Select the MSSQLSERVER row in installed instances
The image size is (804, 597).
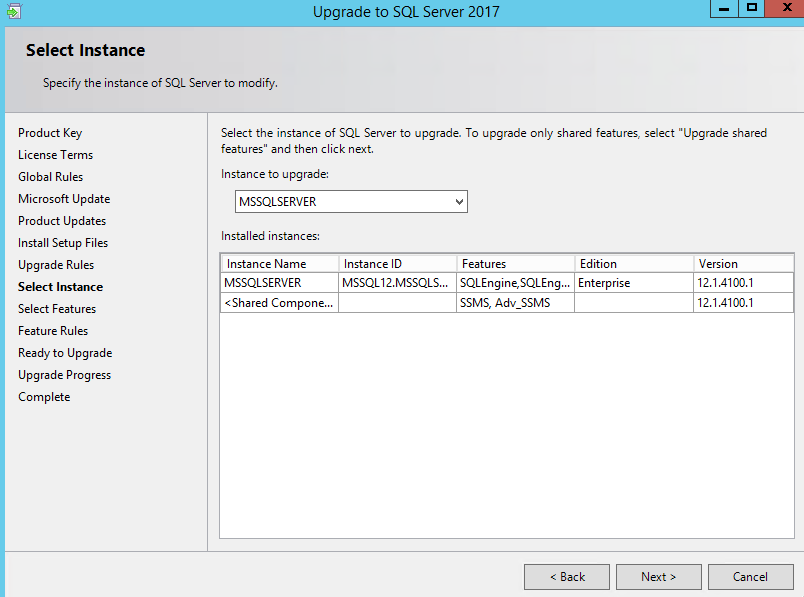point(507,283)
